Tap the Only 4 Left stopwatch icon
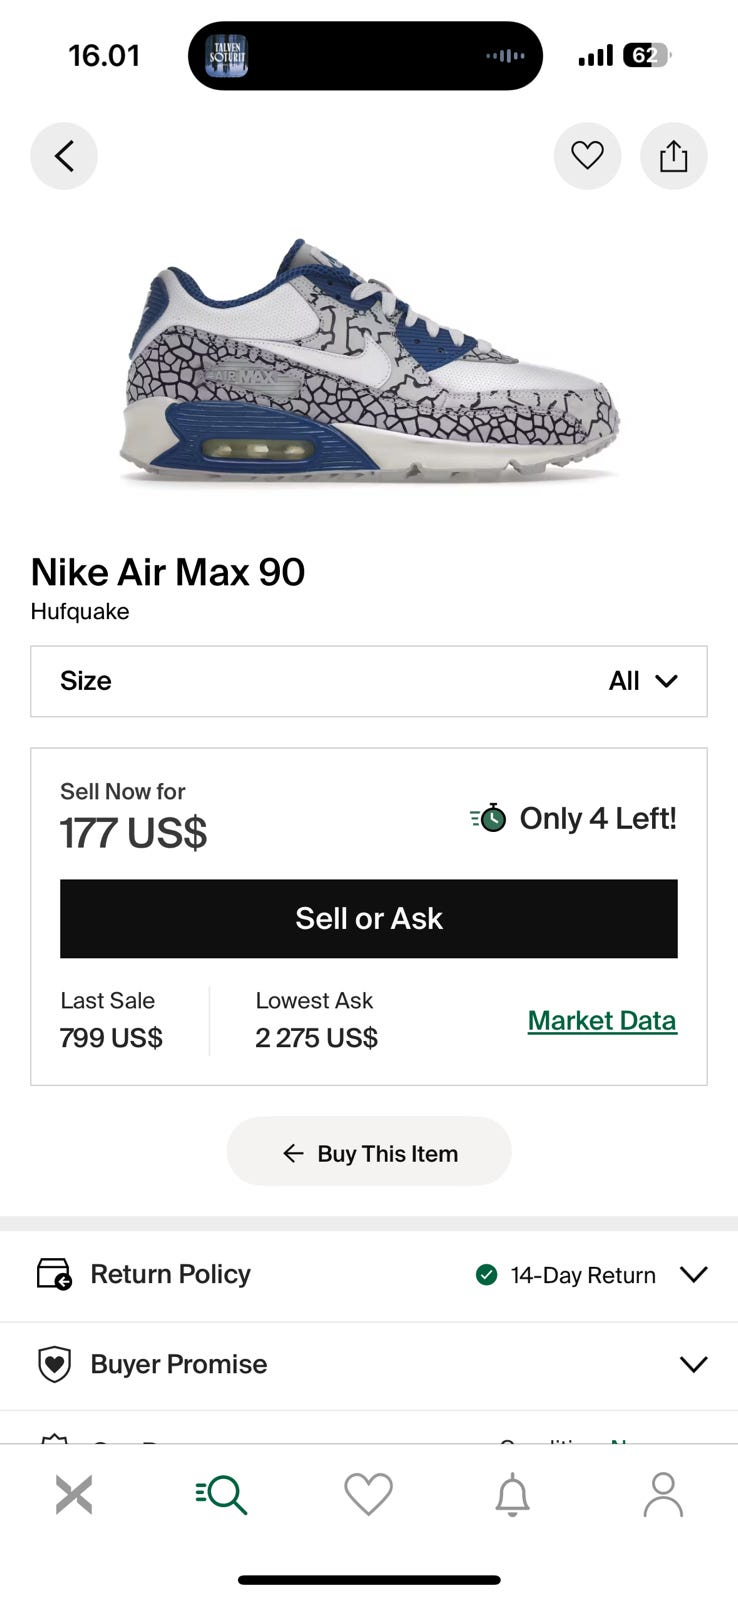 coord(489,818)
